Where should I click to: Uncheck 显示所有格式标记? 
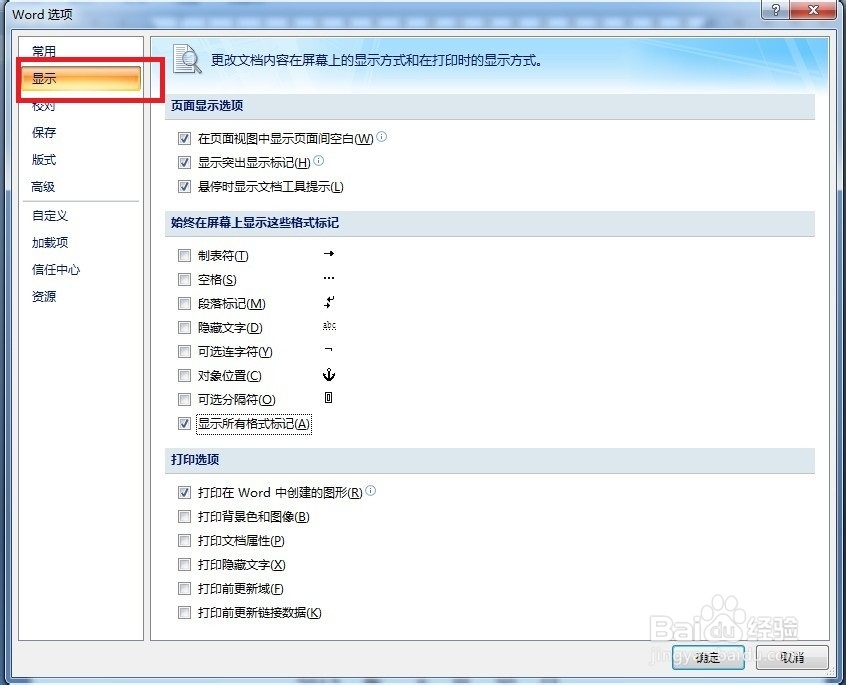pos(184,423)
